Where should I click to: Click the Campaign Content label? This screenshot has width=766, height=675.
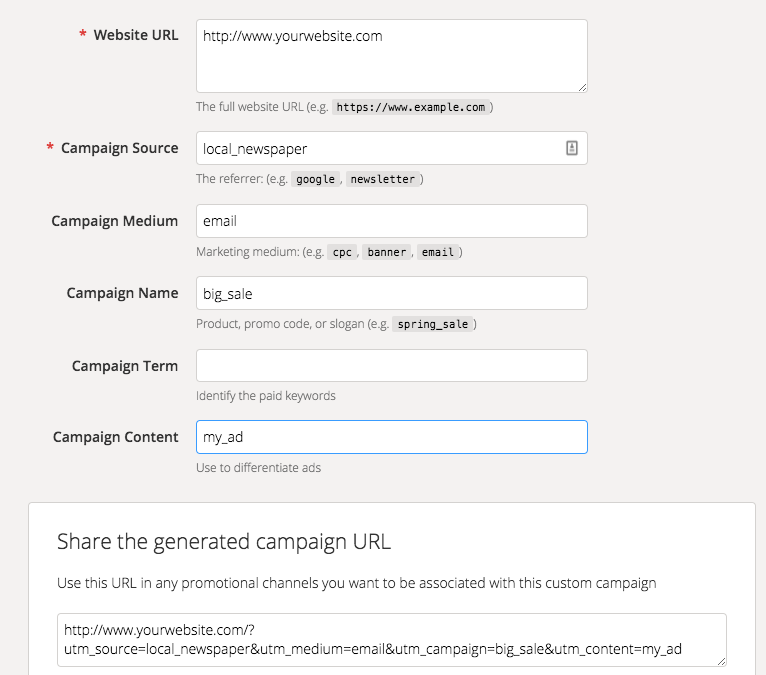coord(115,437)
